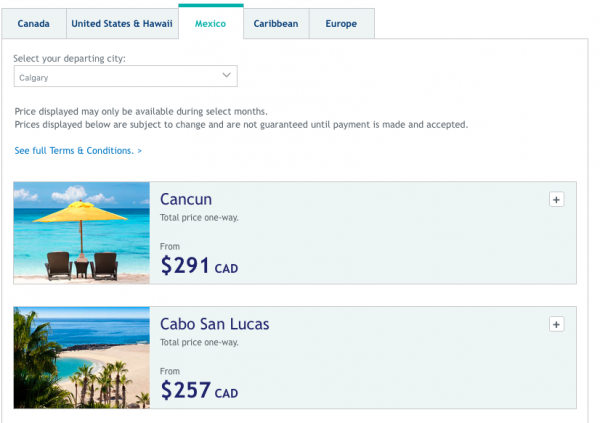Click the Cancun beach umbrella photo

point(82,233)
